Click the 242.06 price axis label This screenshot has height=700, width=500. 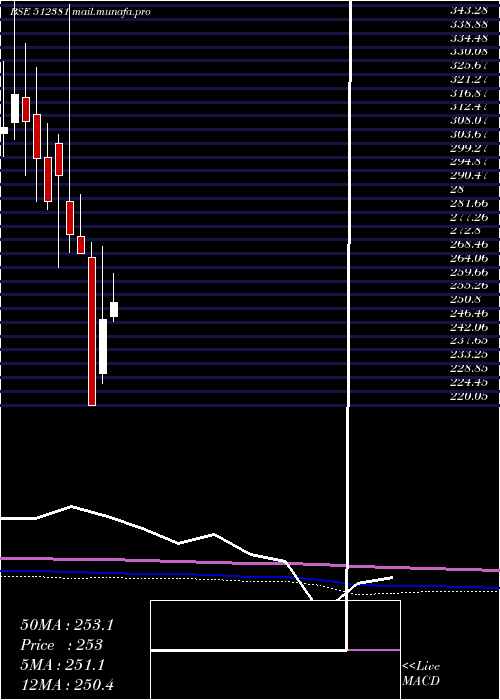point(469,327)
